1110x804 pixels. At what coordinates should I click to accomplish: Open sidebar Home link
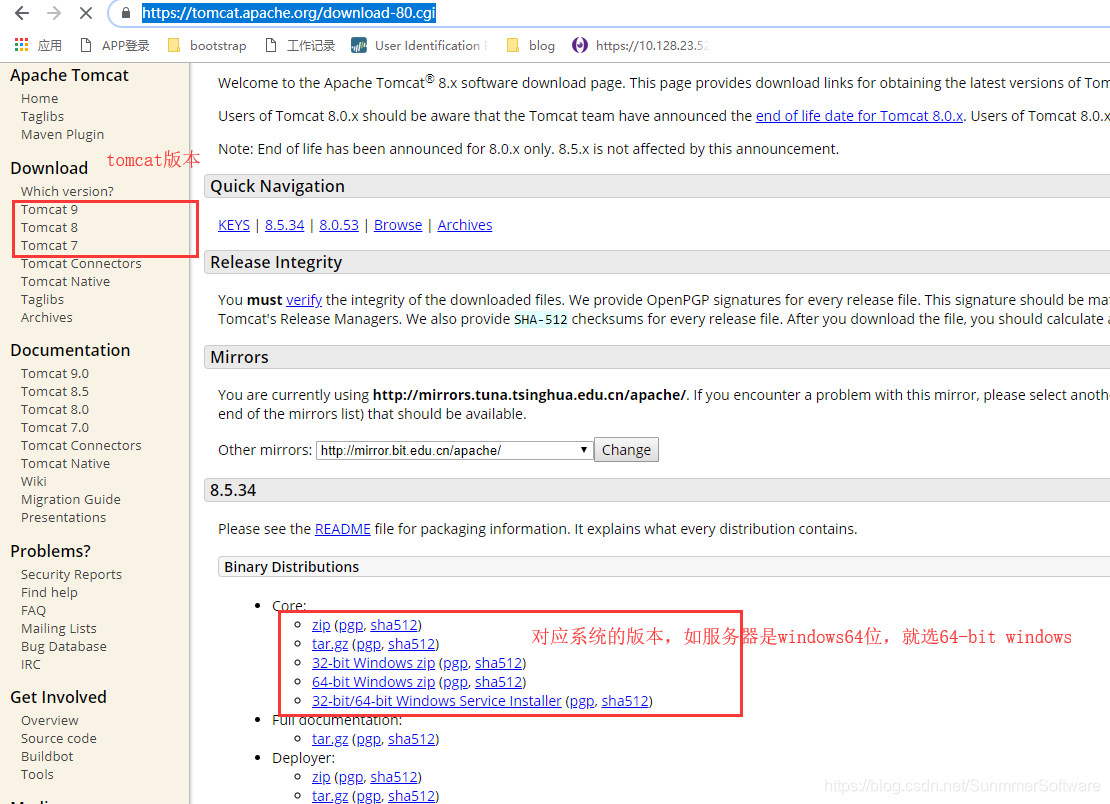click(x=40, y=98)
